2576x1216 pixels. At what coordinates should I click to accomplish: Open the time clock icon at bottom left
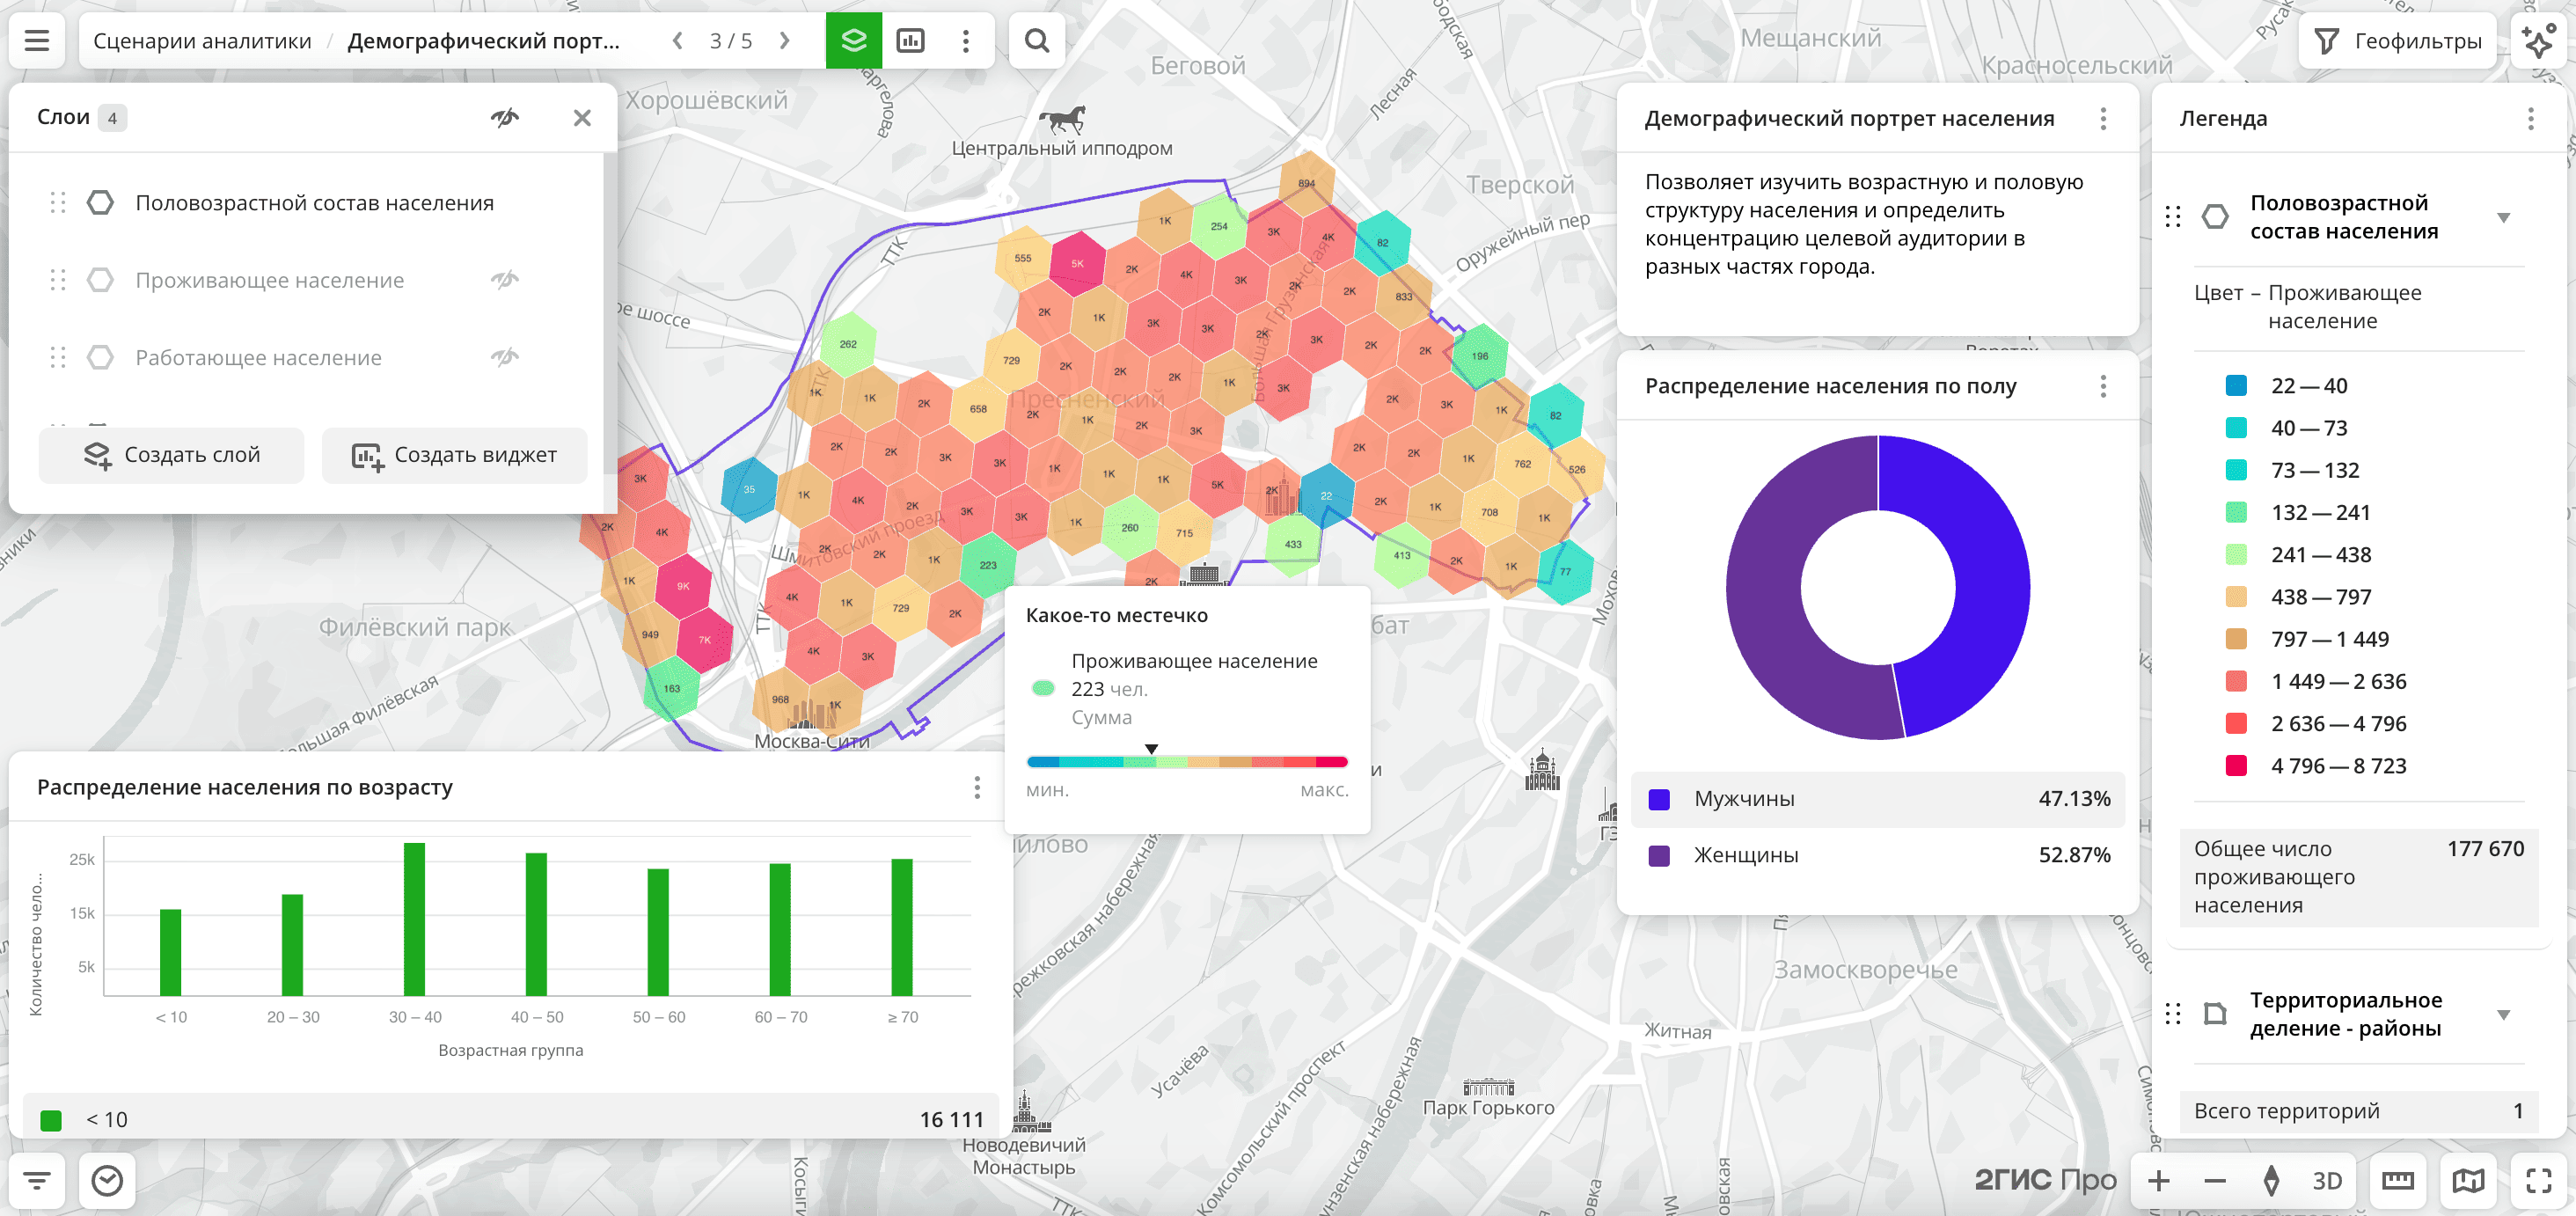107,1181
